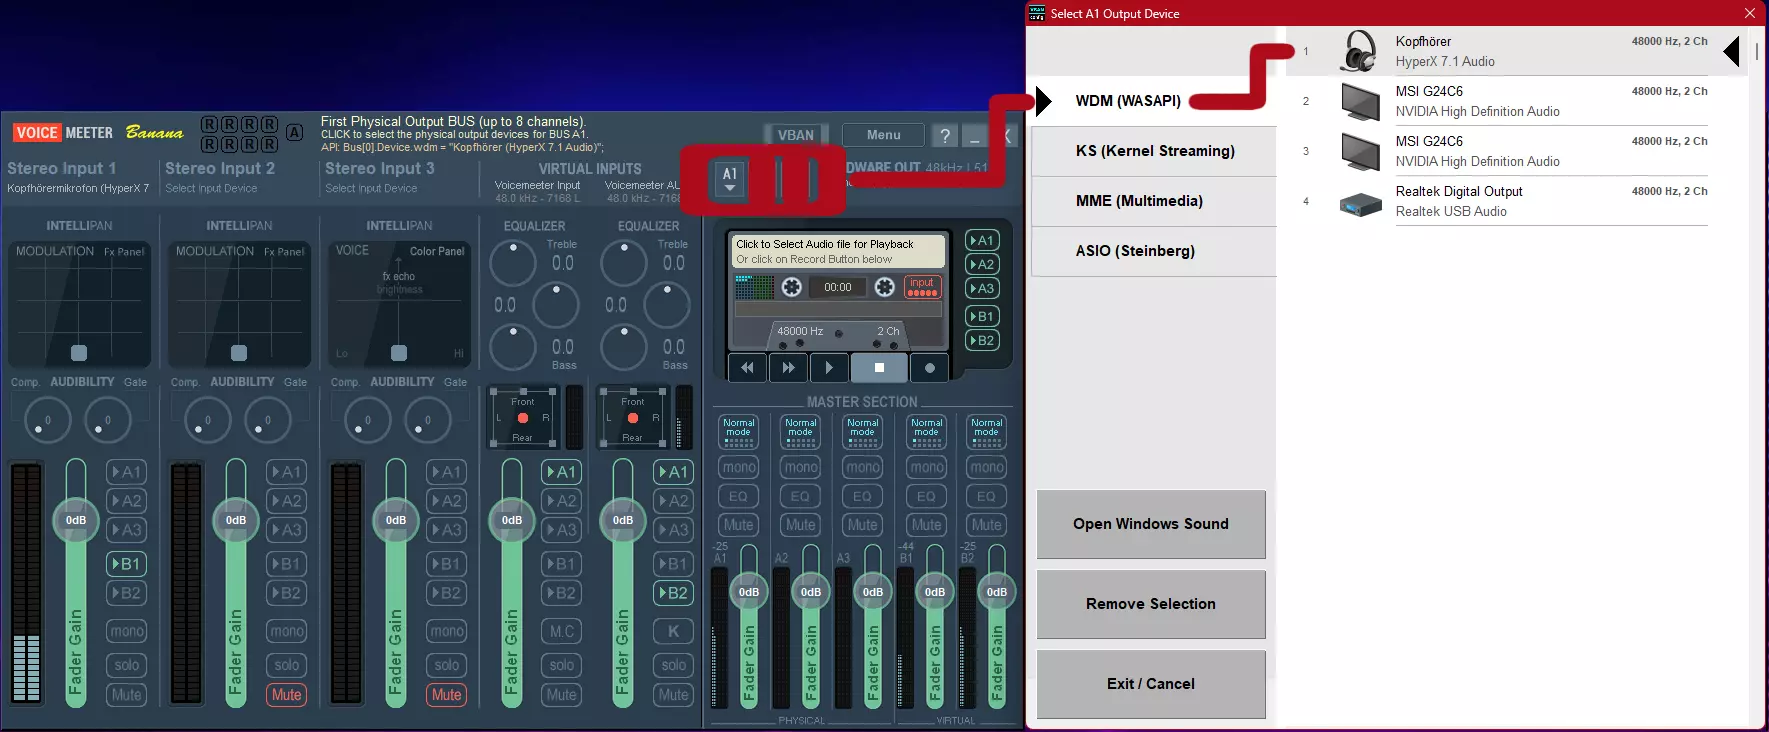The height and width of the screenshot is (732, 1769).
Task: Change Normal mode on master bus B2
Action: [x=987, y=432]
